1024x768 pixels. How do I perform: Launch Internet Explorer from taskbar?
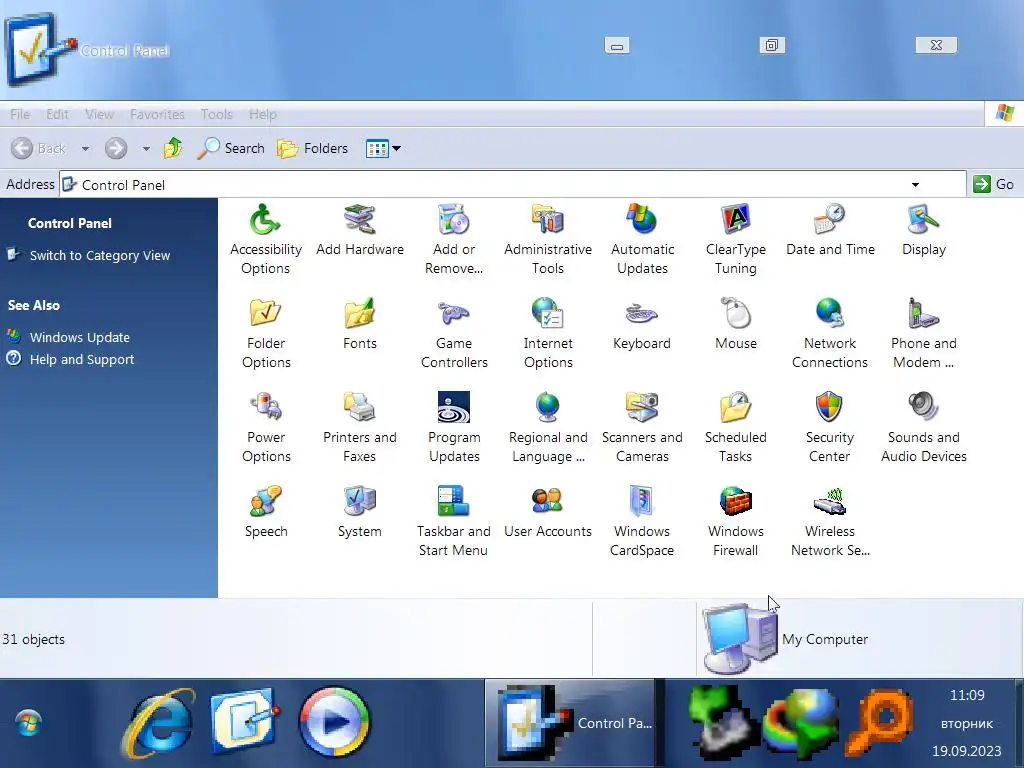point(159,722)
